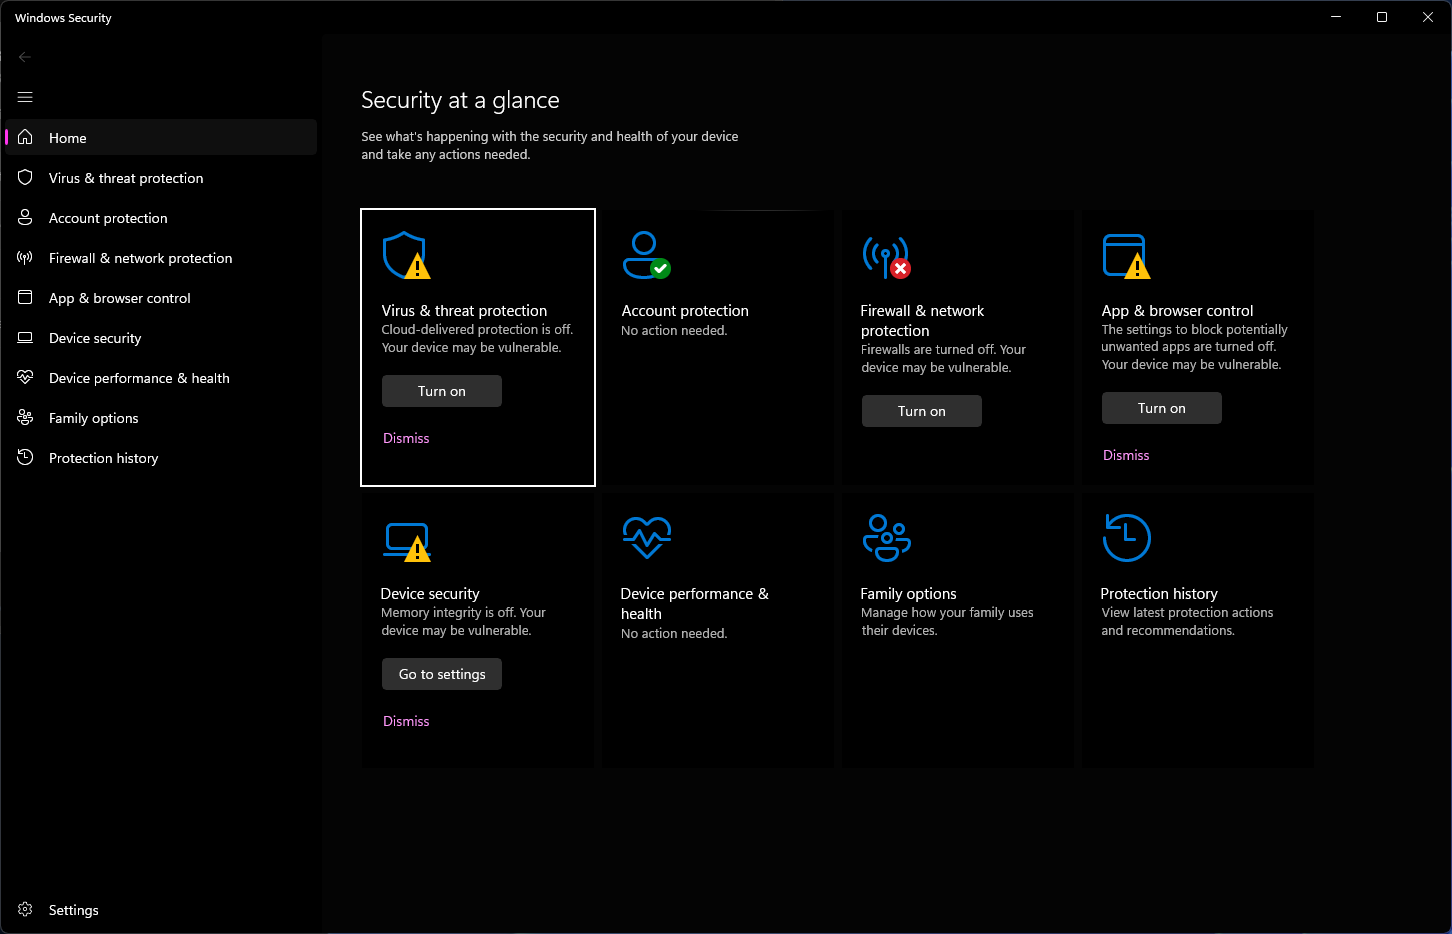The height and width of the screenshot is (934, 1452).
Task: Click the Family options people icon in sidebar
Action: click(x=25, y=417)
